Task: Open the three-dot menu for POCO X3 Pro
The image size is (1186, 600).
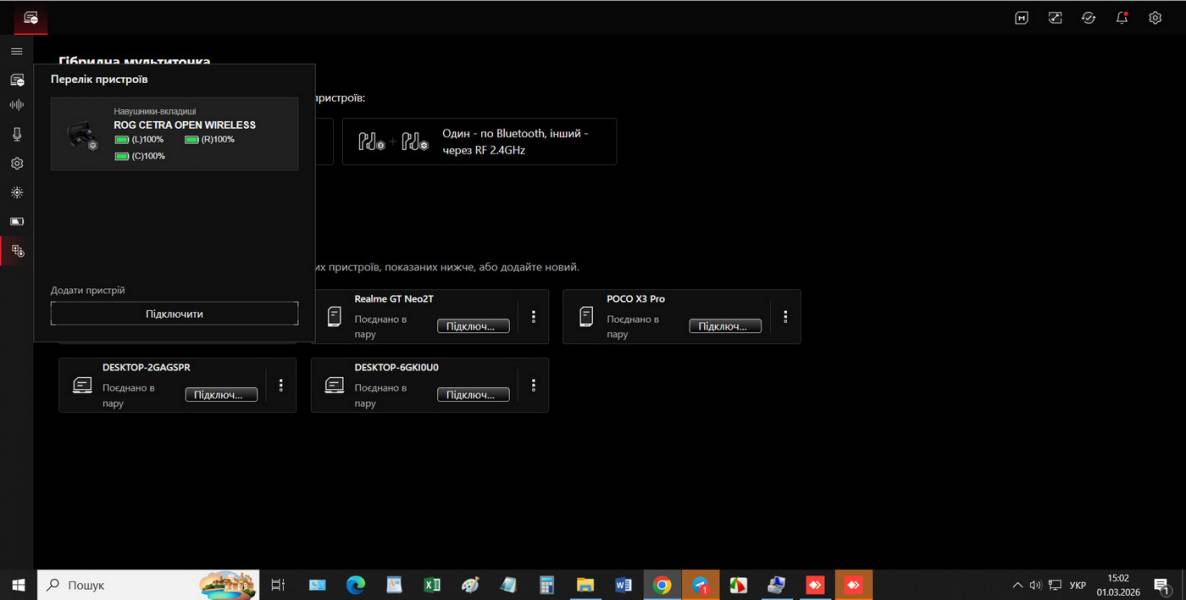Action: pos(785,317)
